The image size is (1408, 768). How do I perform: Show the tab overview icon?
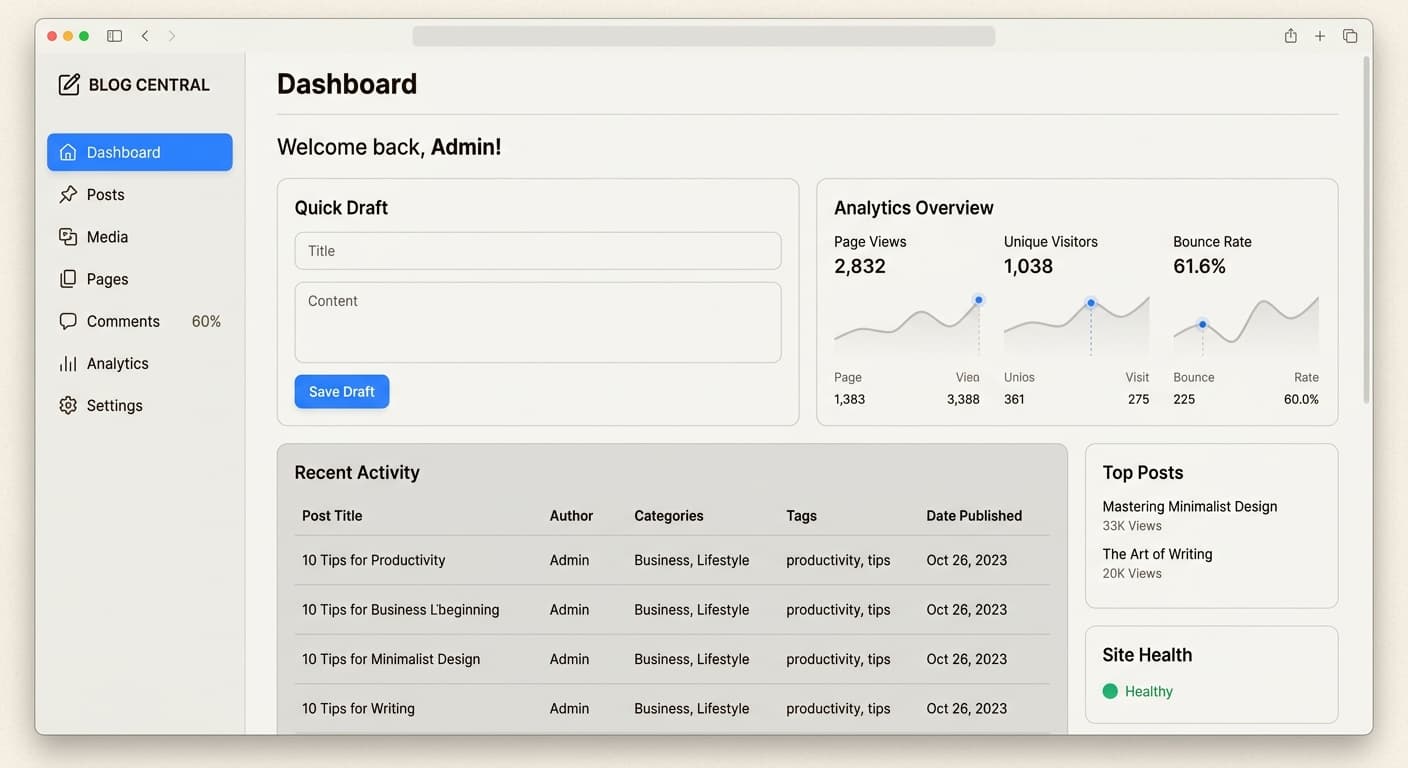click(1350, 36)
